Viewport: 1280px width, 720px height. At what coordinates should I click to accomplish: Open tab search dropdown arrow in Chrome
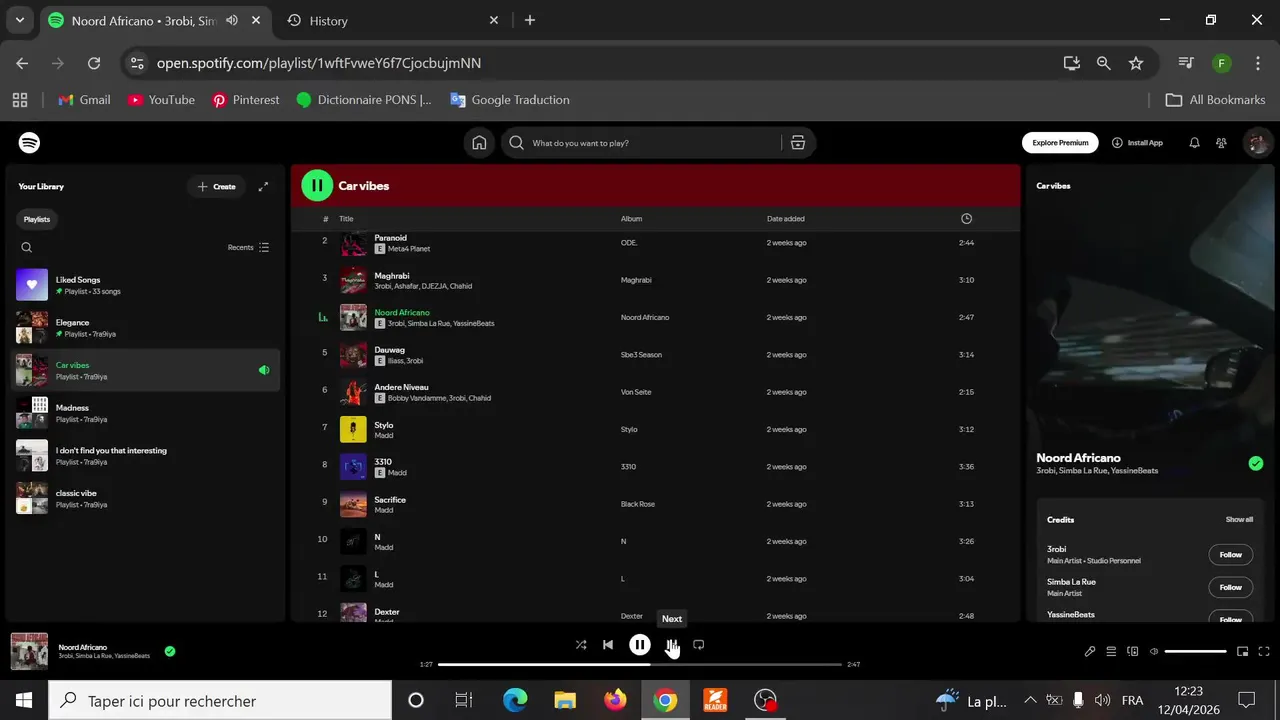(19, 20)
